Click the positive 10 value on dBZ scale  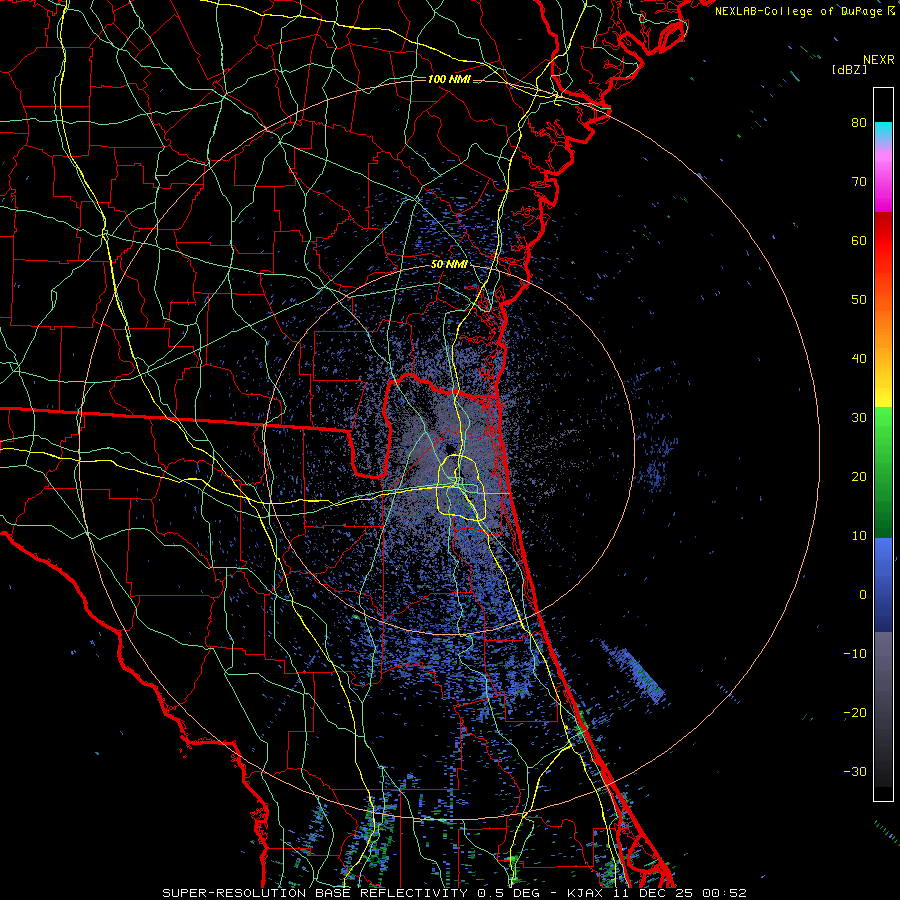tap(859, 536)
